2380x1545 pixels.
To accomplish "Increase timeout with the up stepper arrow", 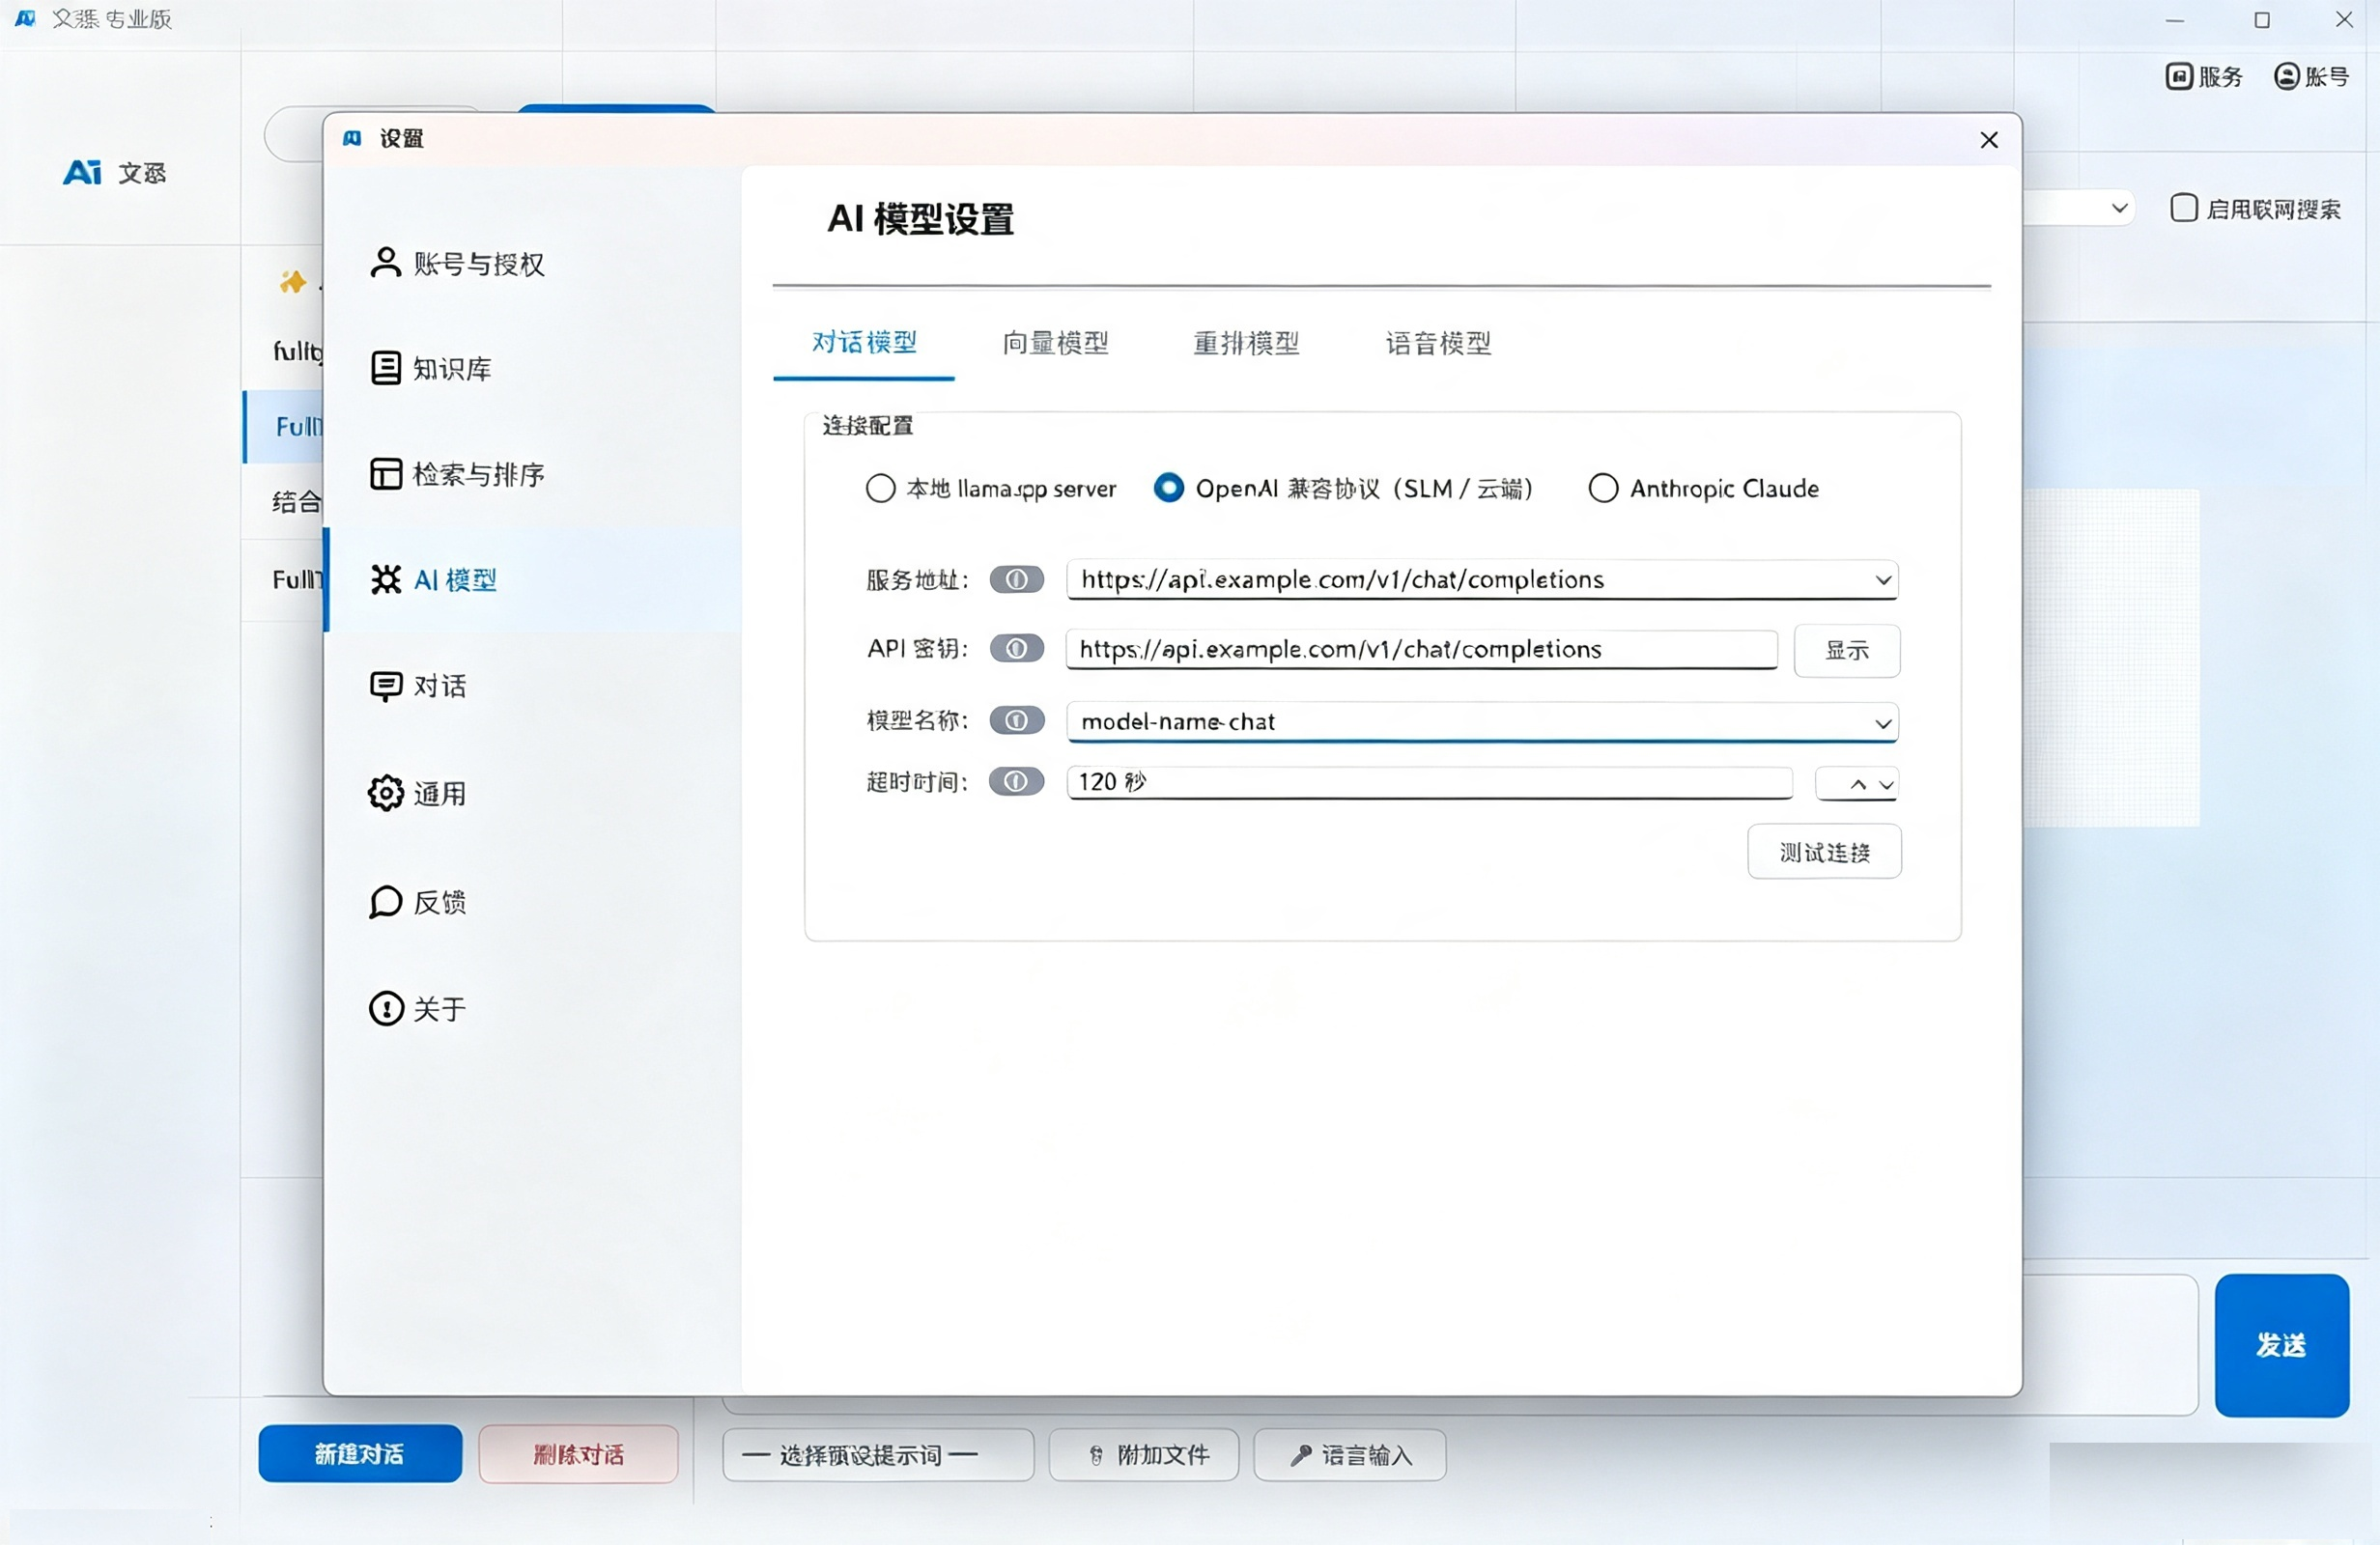I will click(x=1858, y=785).
